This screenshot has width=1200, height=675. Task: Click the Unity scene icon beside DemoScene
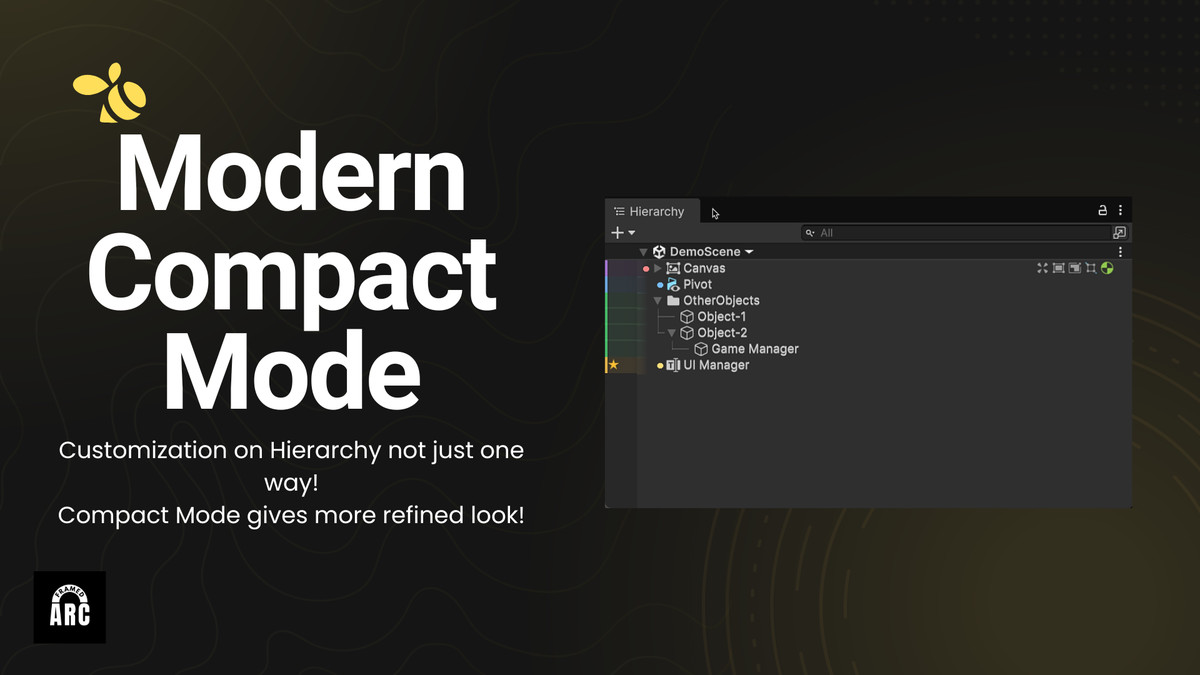point(659,252)
